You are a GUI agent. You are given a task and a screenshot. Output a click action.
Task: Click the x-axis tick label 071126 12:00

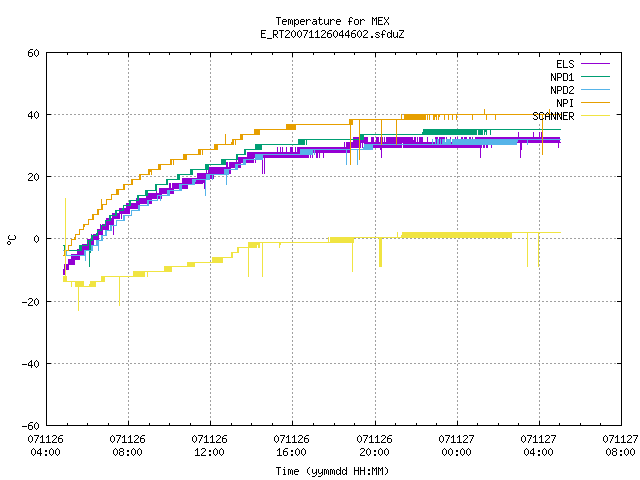210,446
